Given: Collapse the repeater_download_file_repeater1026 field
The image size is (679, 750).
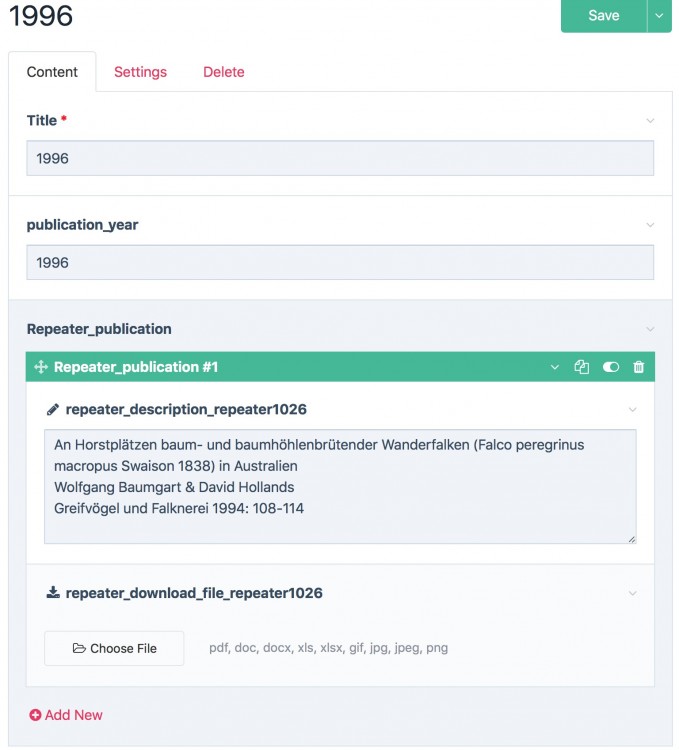Looking at the screenshot, I should point(632,593).
